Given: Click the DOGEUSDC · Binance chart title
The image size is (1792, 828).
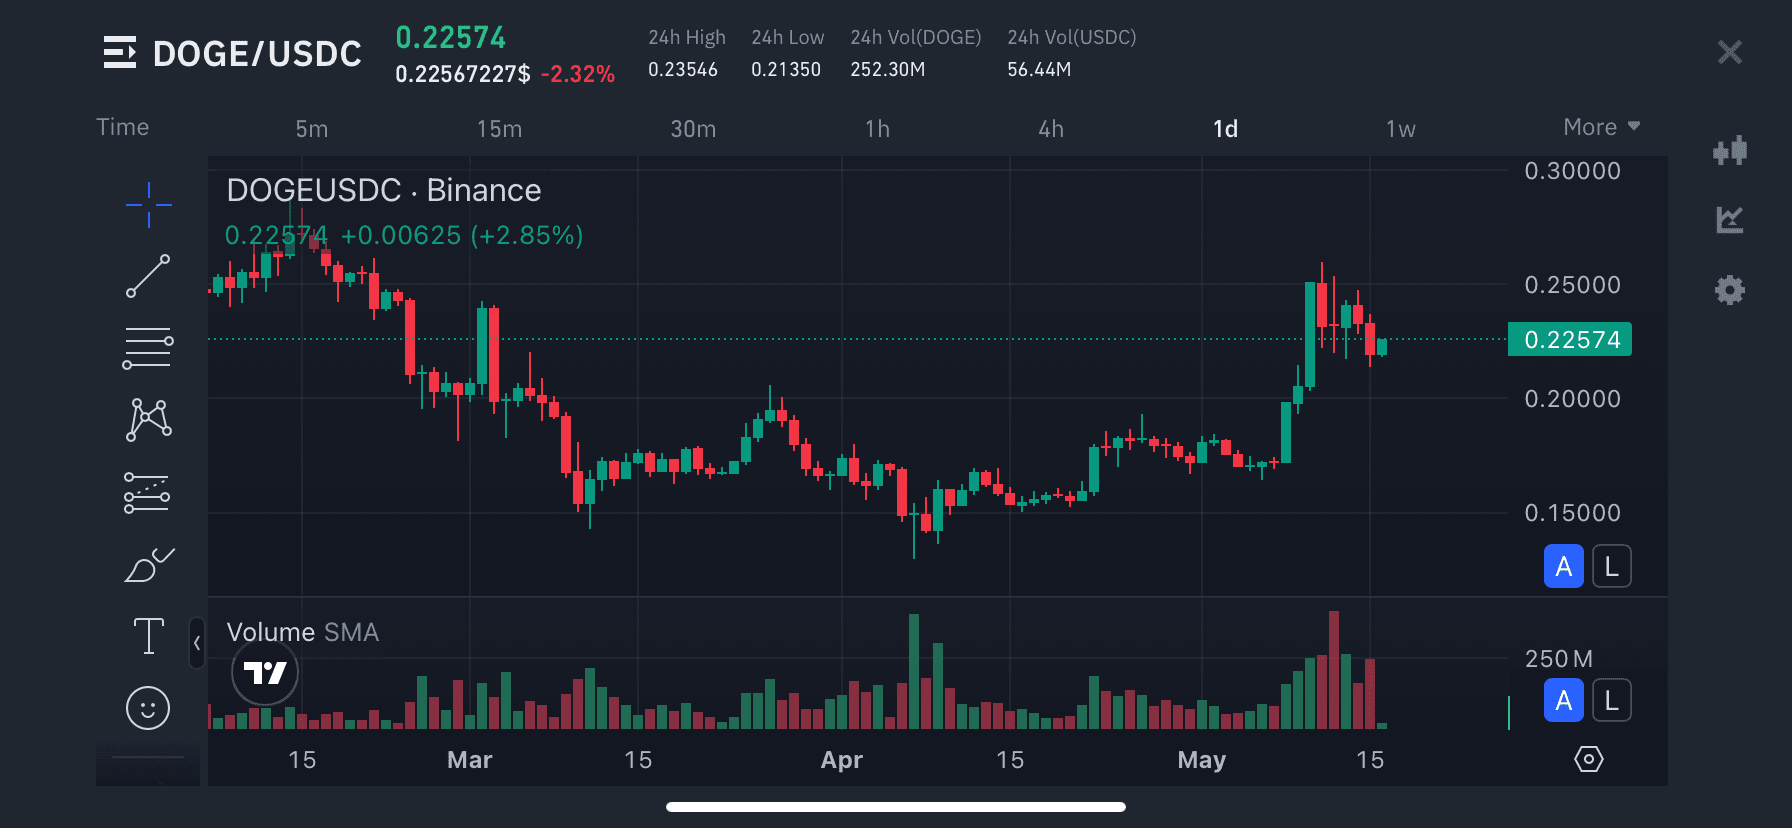Looking at the screenshot, I should (x=384, y=190).
